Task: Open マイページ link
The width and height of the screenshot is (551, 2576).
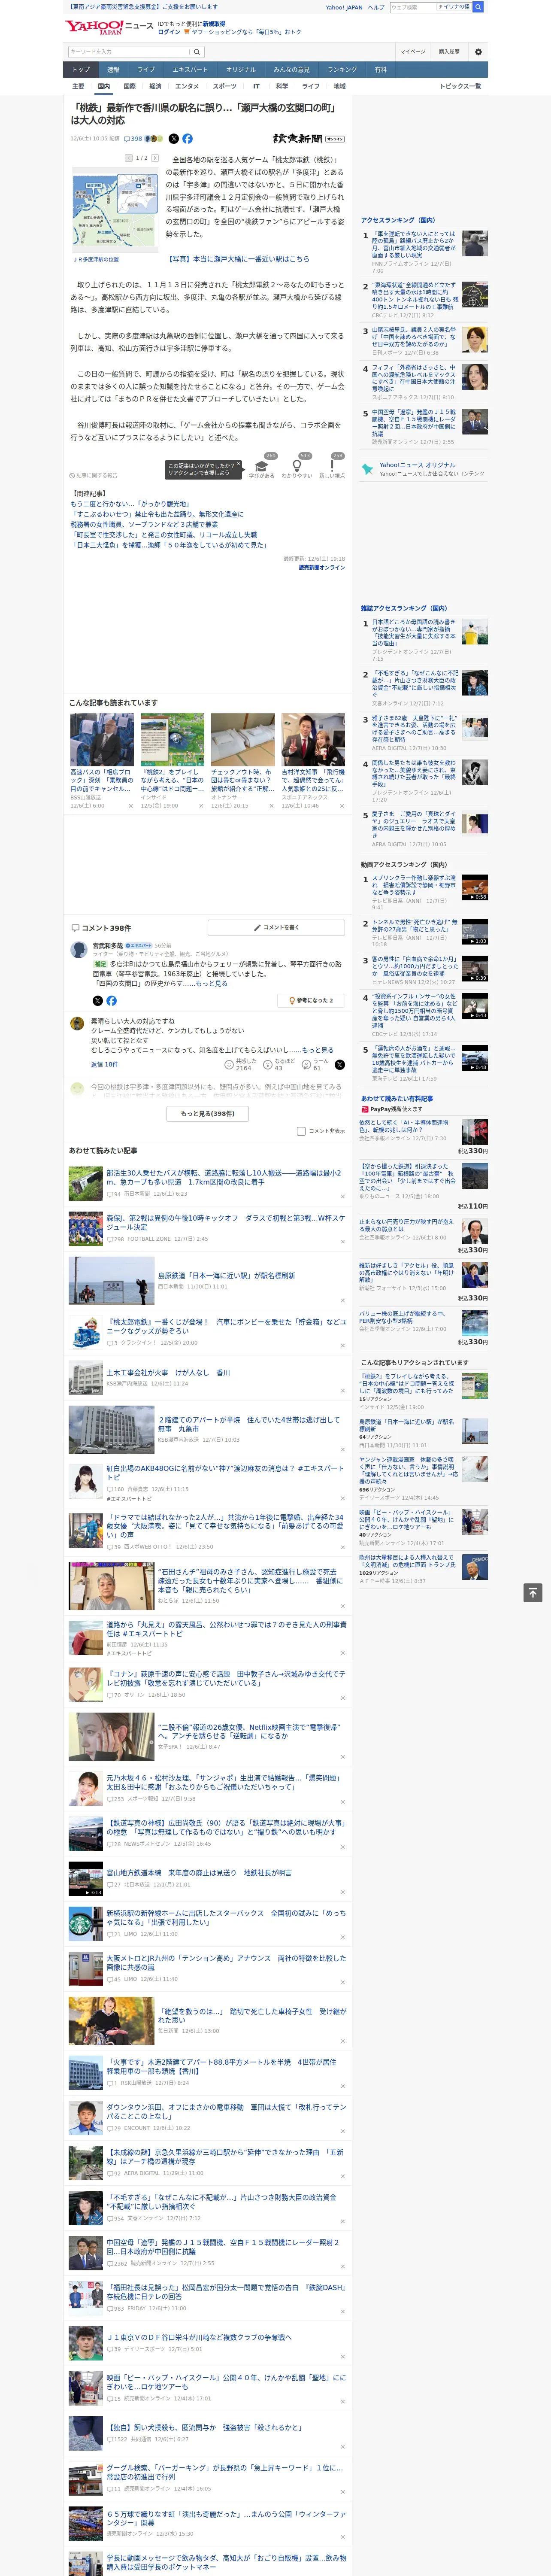Action: tap(413, 51)
